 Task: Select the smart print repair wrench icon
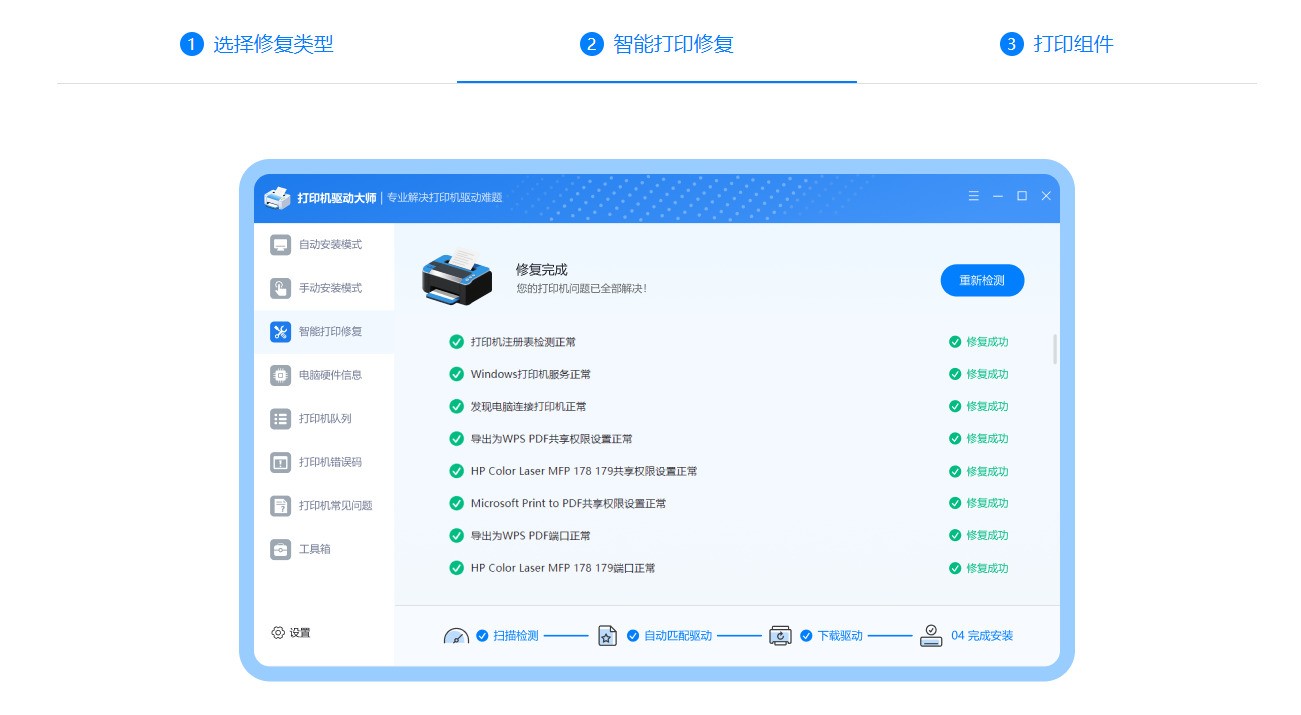click(x=280, y=332)
